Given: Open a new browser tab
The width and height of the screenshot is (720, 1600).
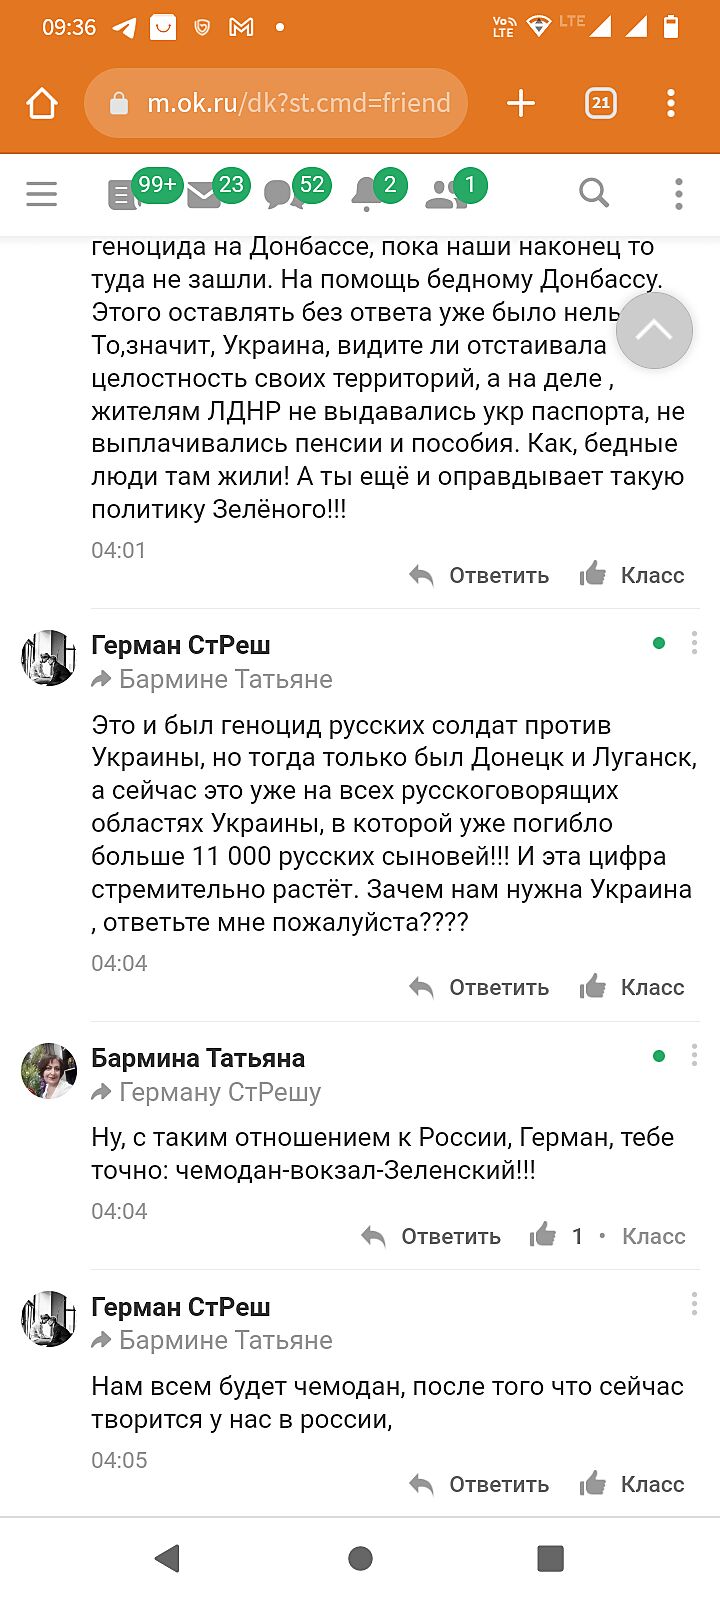Looking at the screenshot, I should coord(521,103).
